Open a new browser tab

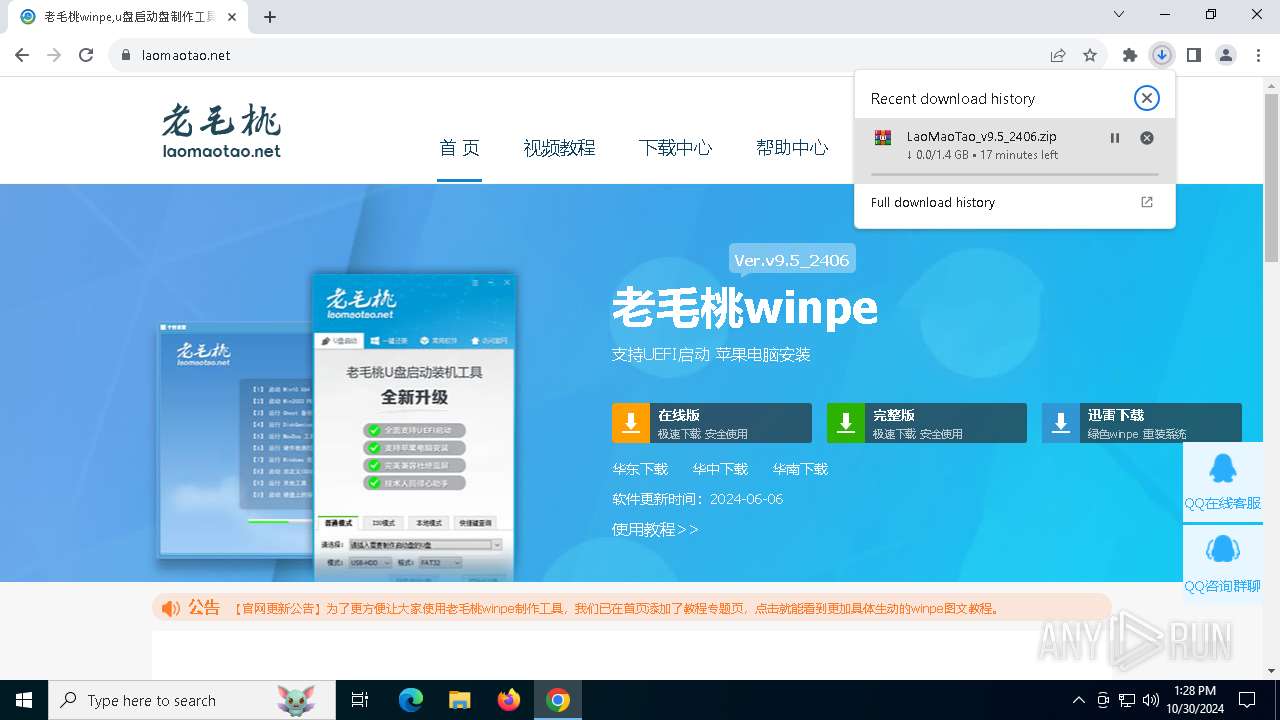pyautogui.click(x=270, y=16)
